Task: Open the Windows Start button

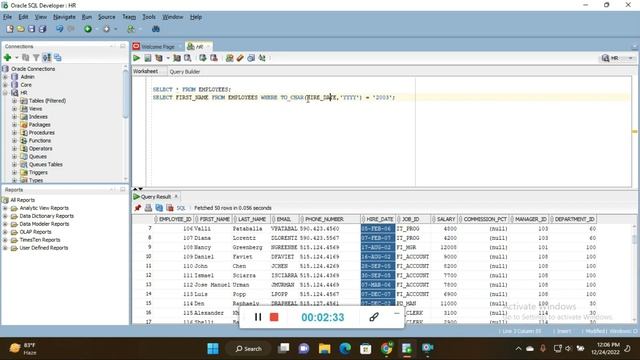Action: point(213,348)
